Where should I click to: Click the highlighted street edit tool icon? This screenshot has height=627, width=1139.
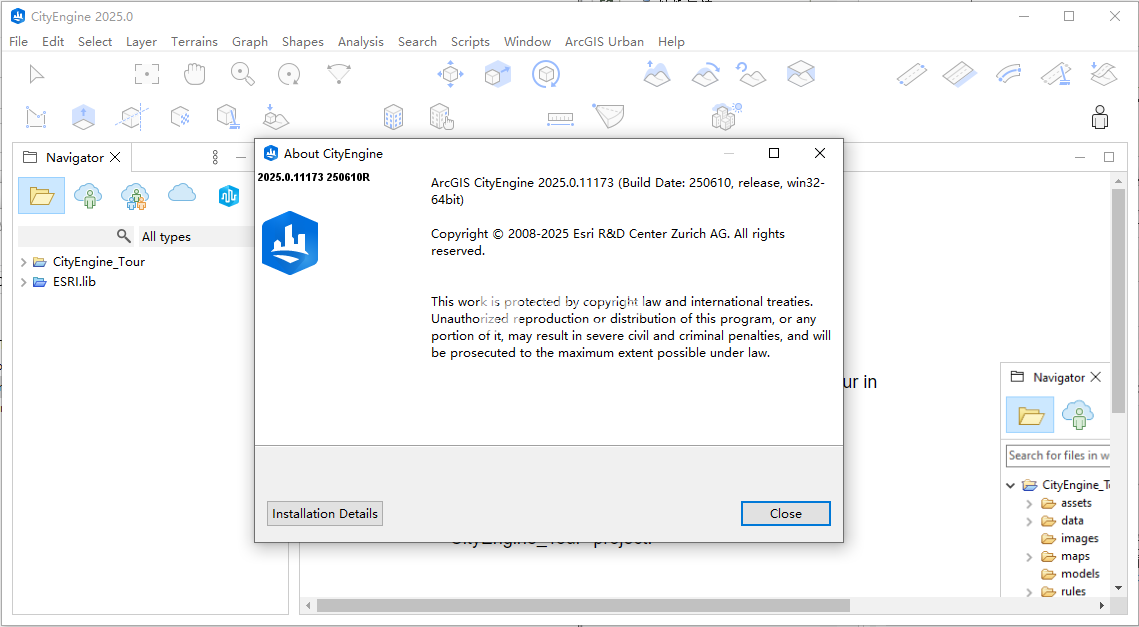click(960, 74)
